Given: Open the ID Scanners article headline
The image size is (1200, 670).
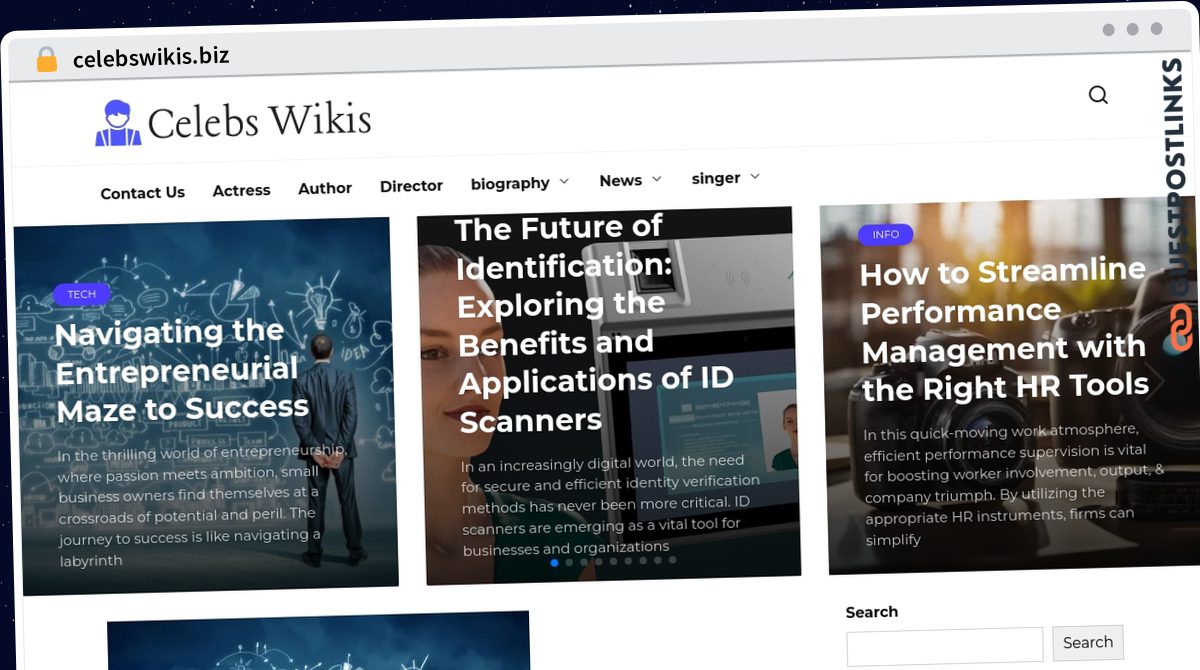Looking at the screenshot, I should tap(595, 324).
